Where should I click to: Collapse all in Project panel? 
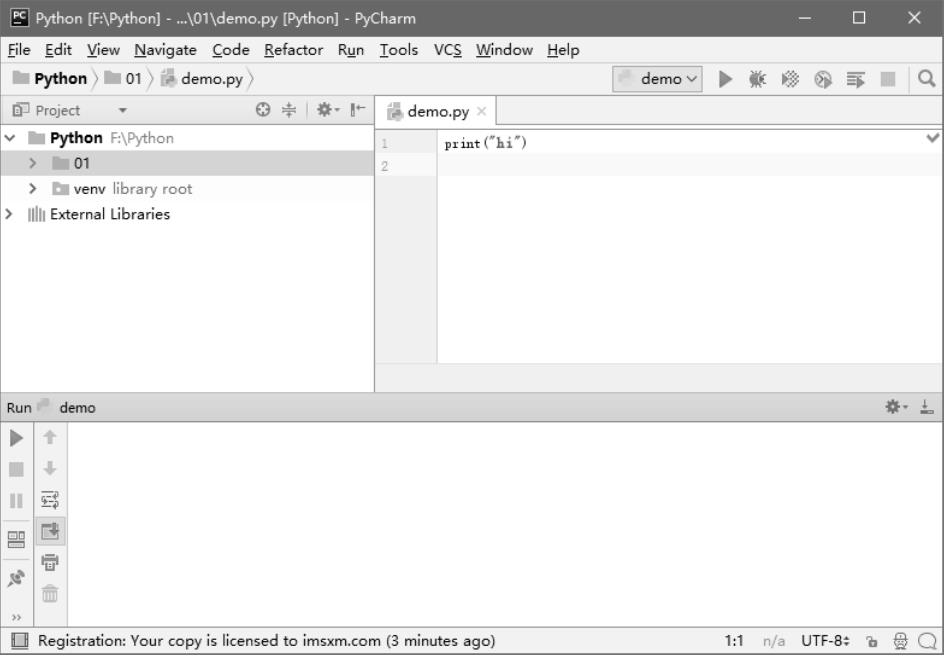click(289, 110)
